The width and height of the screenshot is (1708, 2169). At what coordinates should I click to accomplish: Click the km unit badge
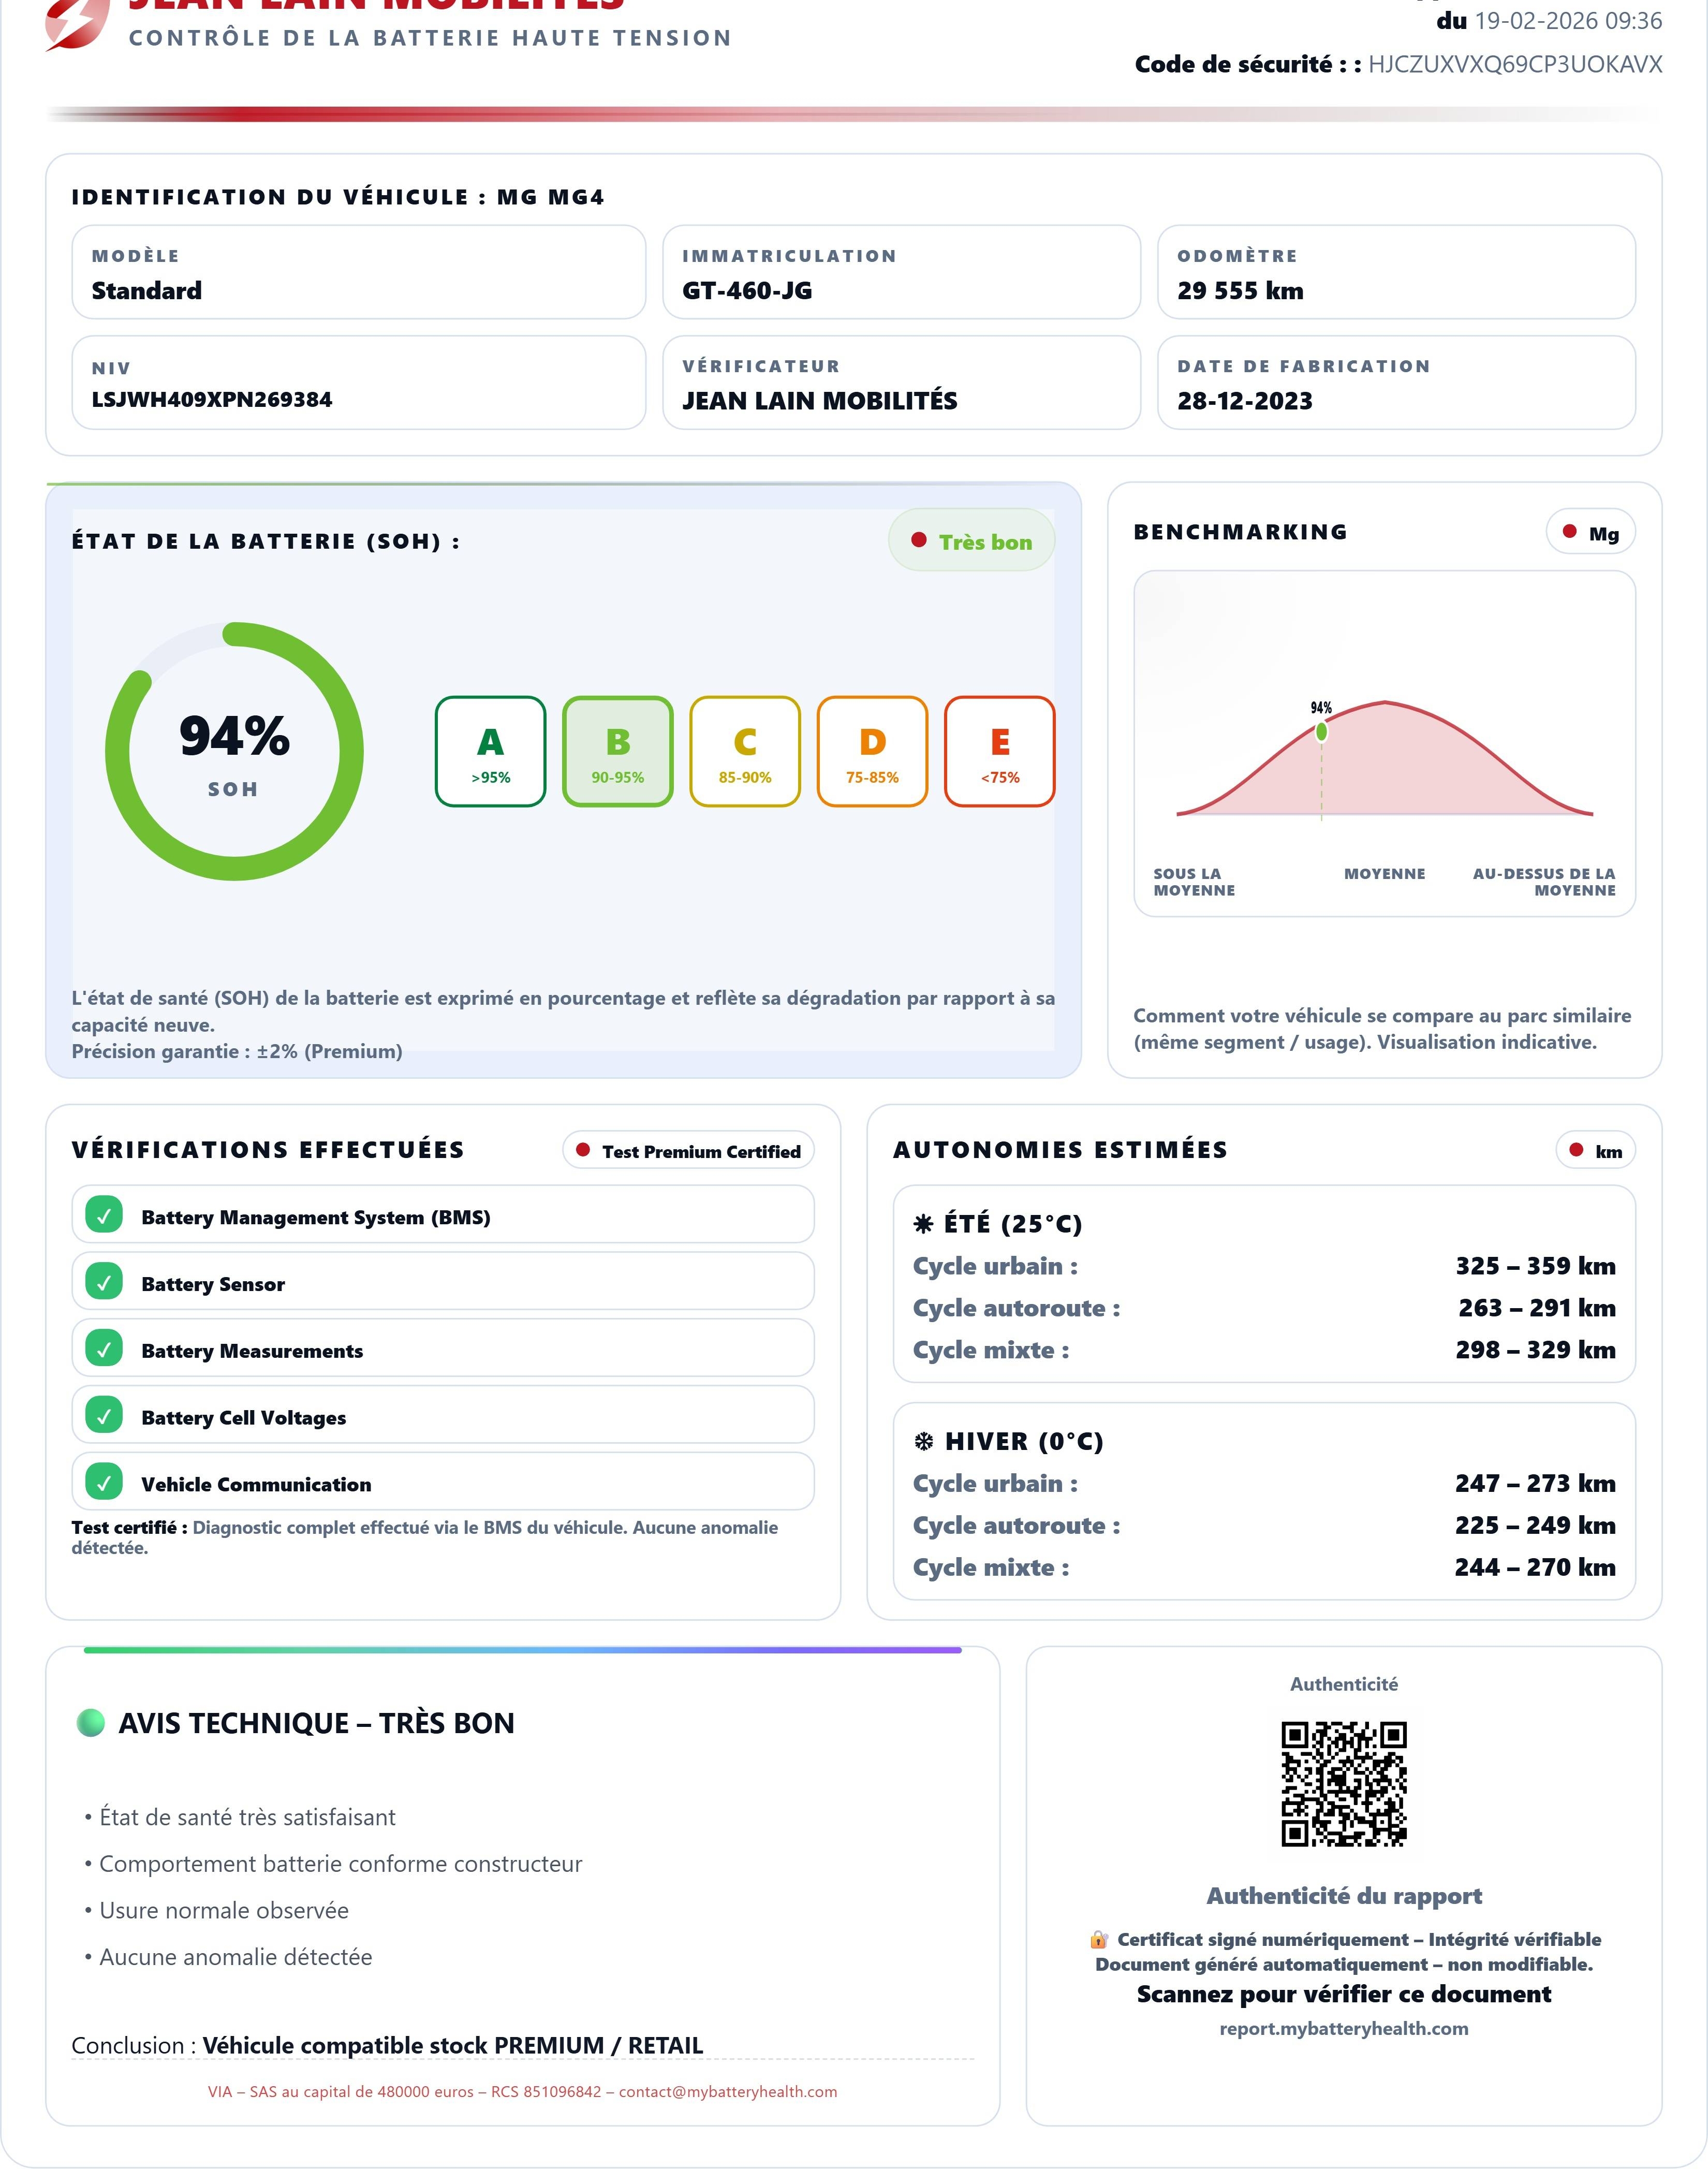click(x=1596, y=1151)
